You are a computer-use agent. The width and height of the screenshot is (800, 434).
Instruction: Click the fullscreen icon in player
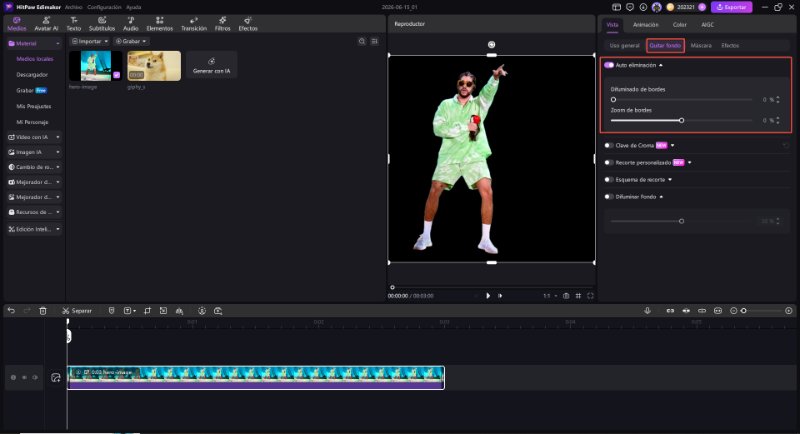pos(590,296)
